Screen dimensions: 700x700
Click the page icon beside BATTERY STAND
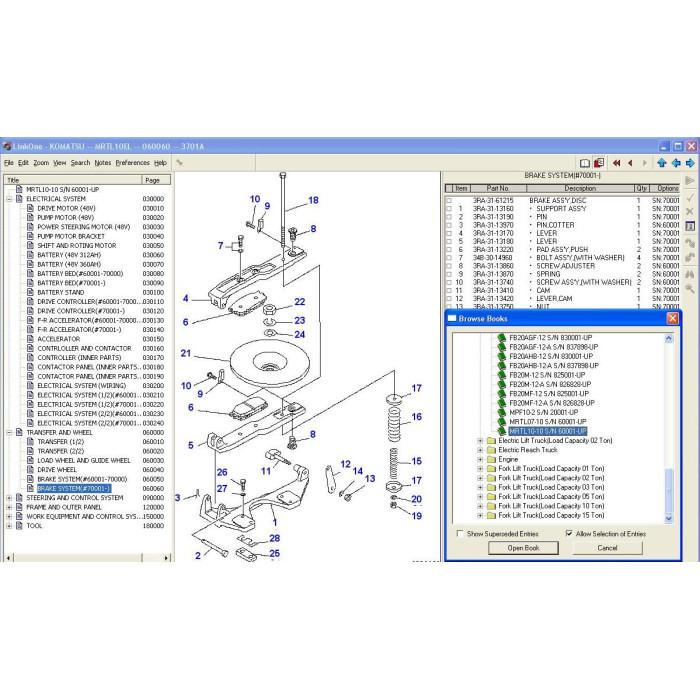(x=30, y=292)
